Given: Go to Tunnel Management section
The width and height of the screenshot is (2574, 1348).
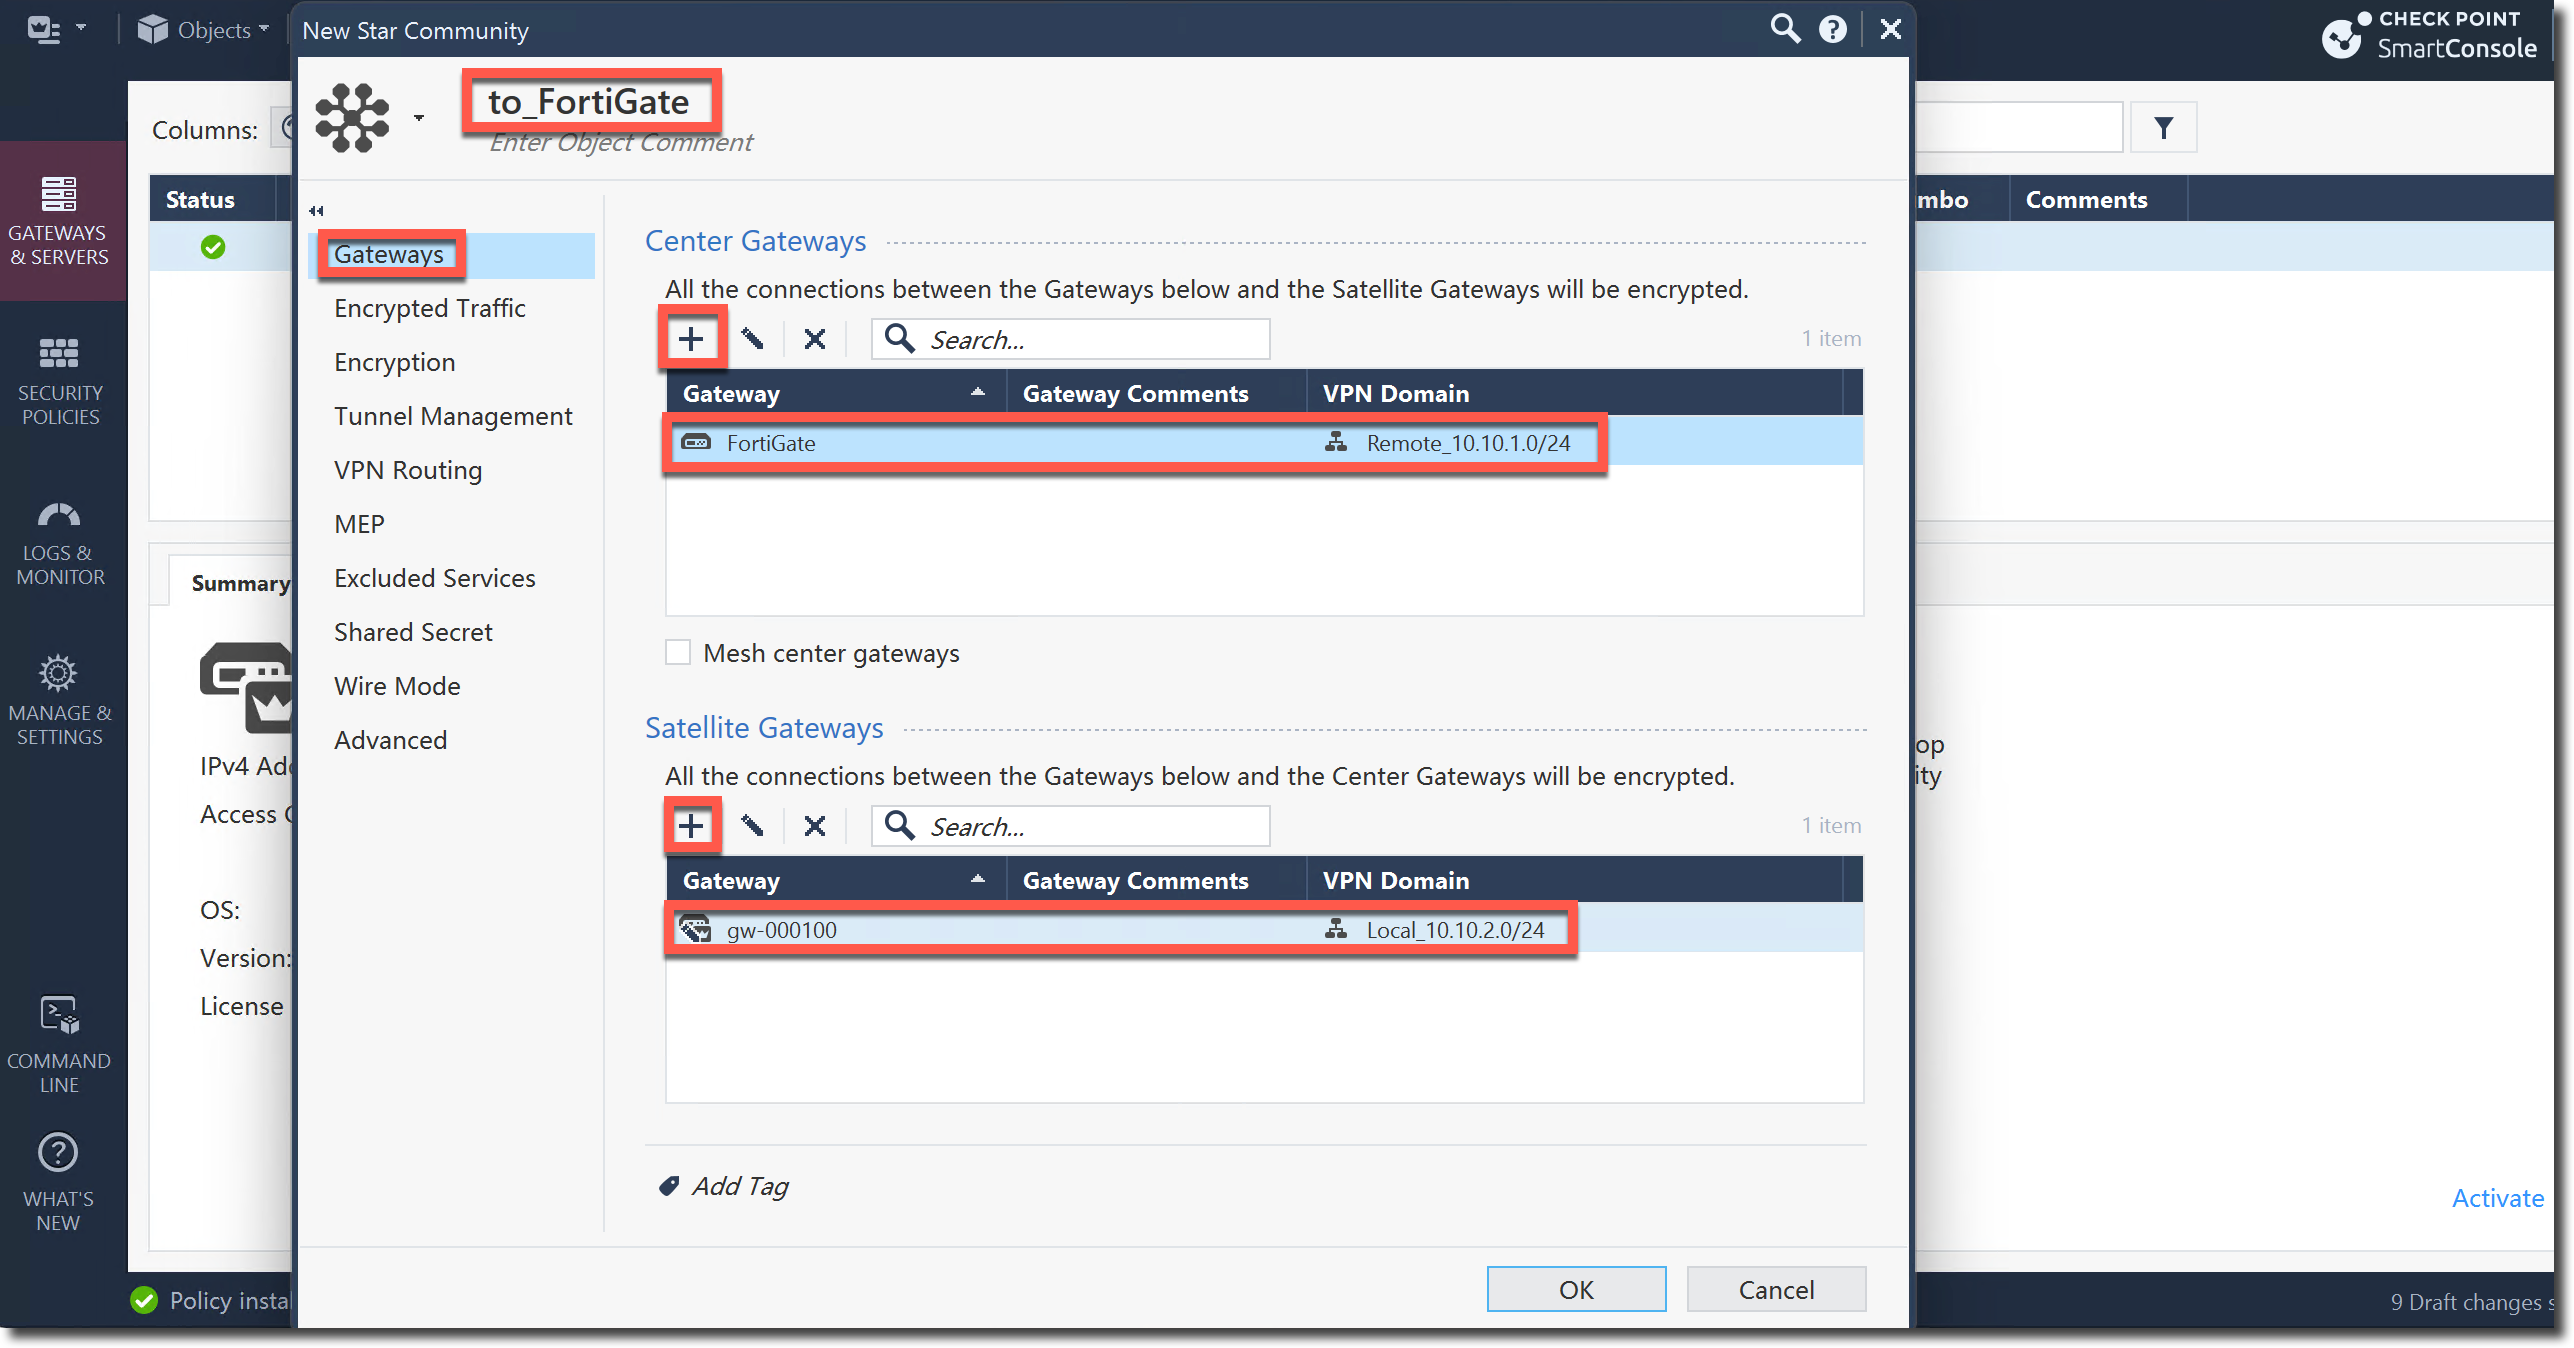Looking at the screenshot, I should pyautogui.click(x=452, y=416).
